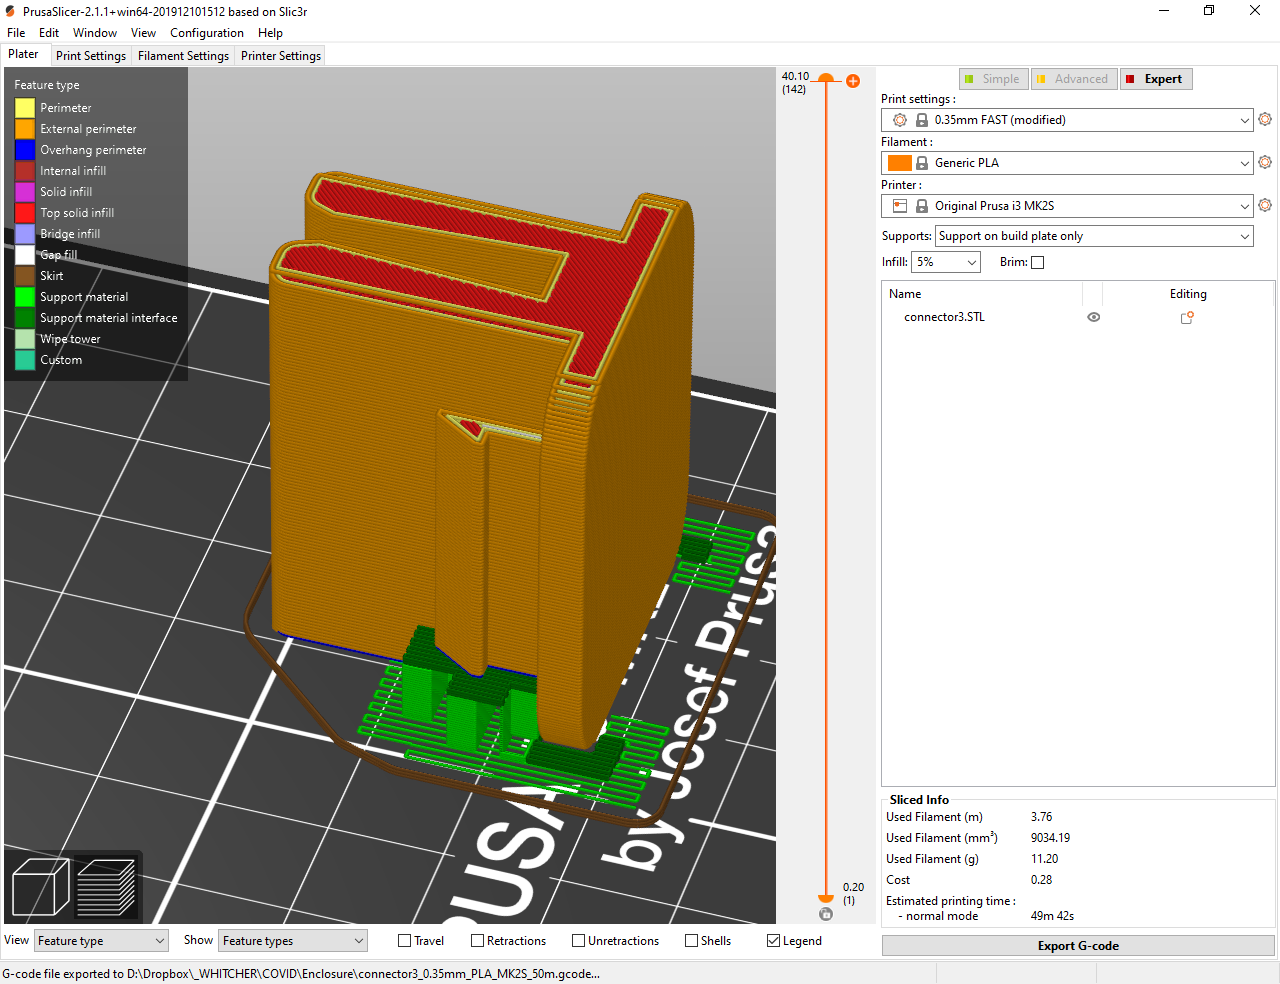
Task: Click the estimated time 49m 42s value
Action: point(1052,916)
